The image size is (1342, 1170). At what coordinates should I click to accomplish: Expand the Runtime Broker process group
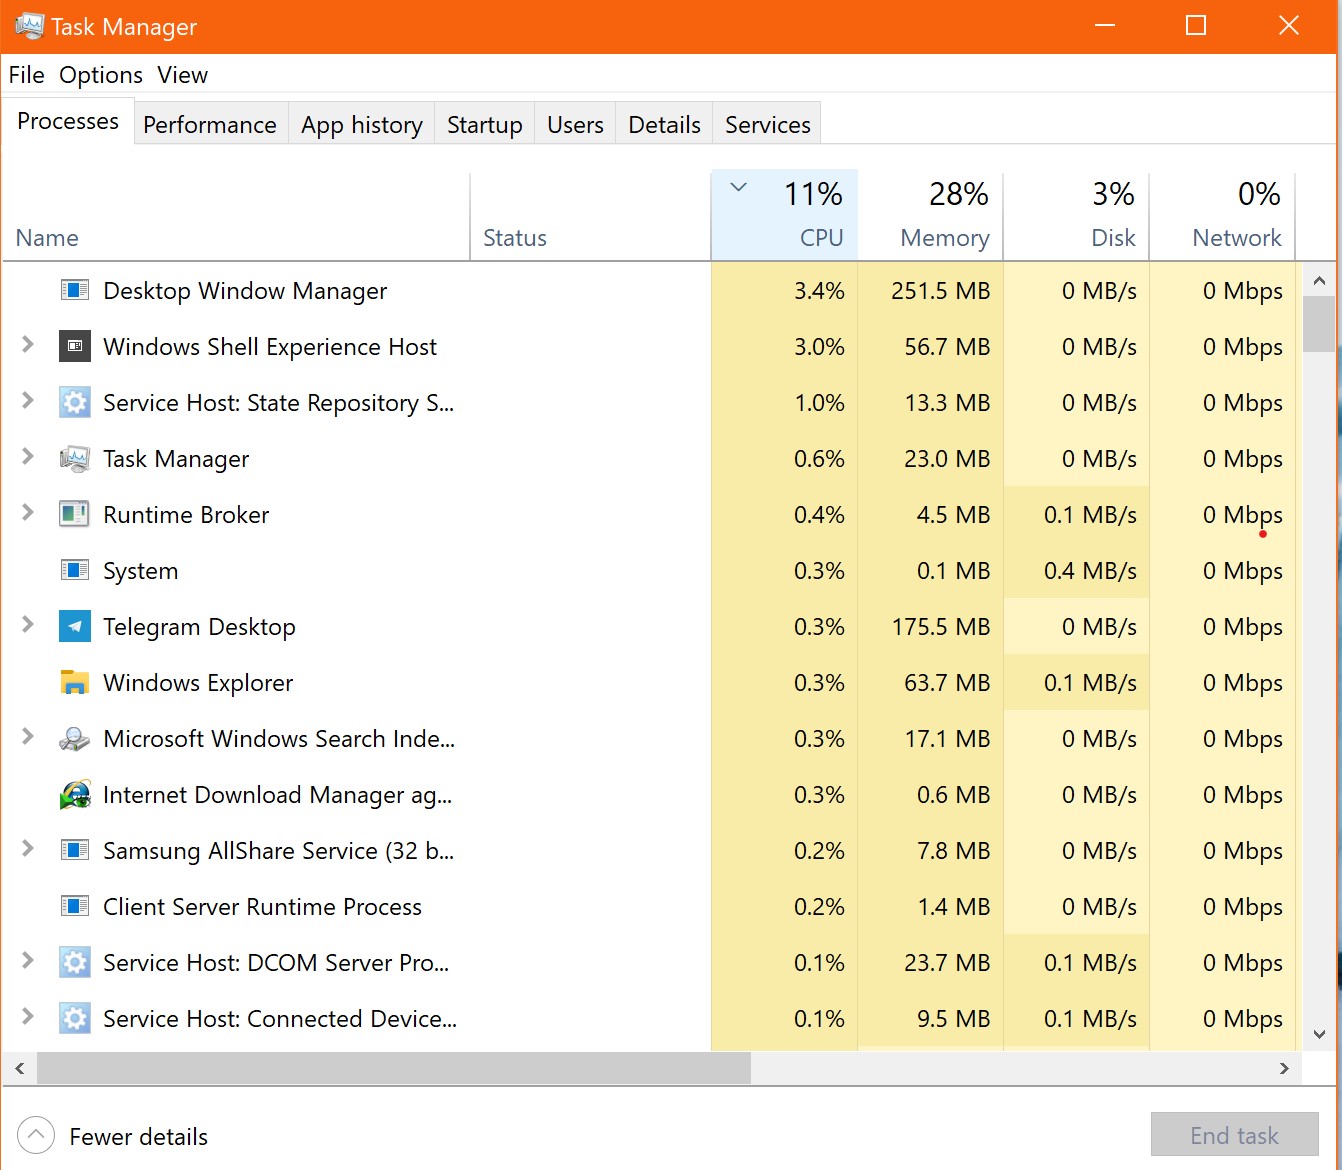tap(28, 513)
